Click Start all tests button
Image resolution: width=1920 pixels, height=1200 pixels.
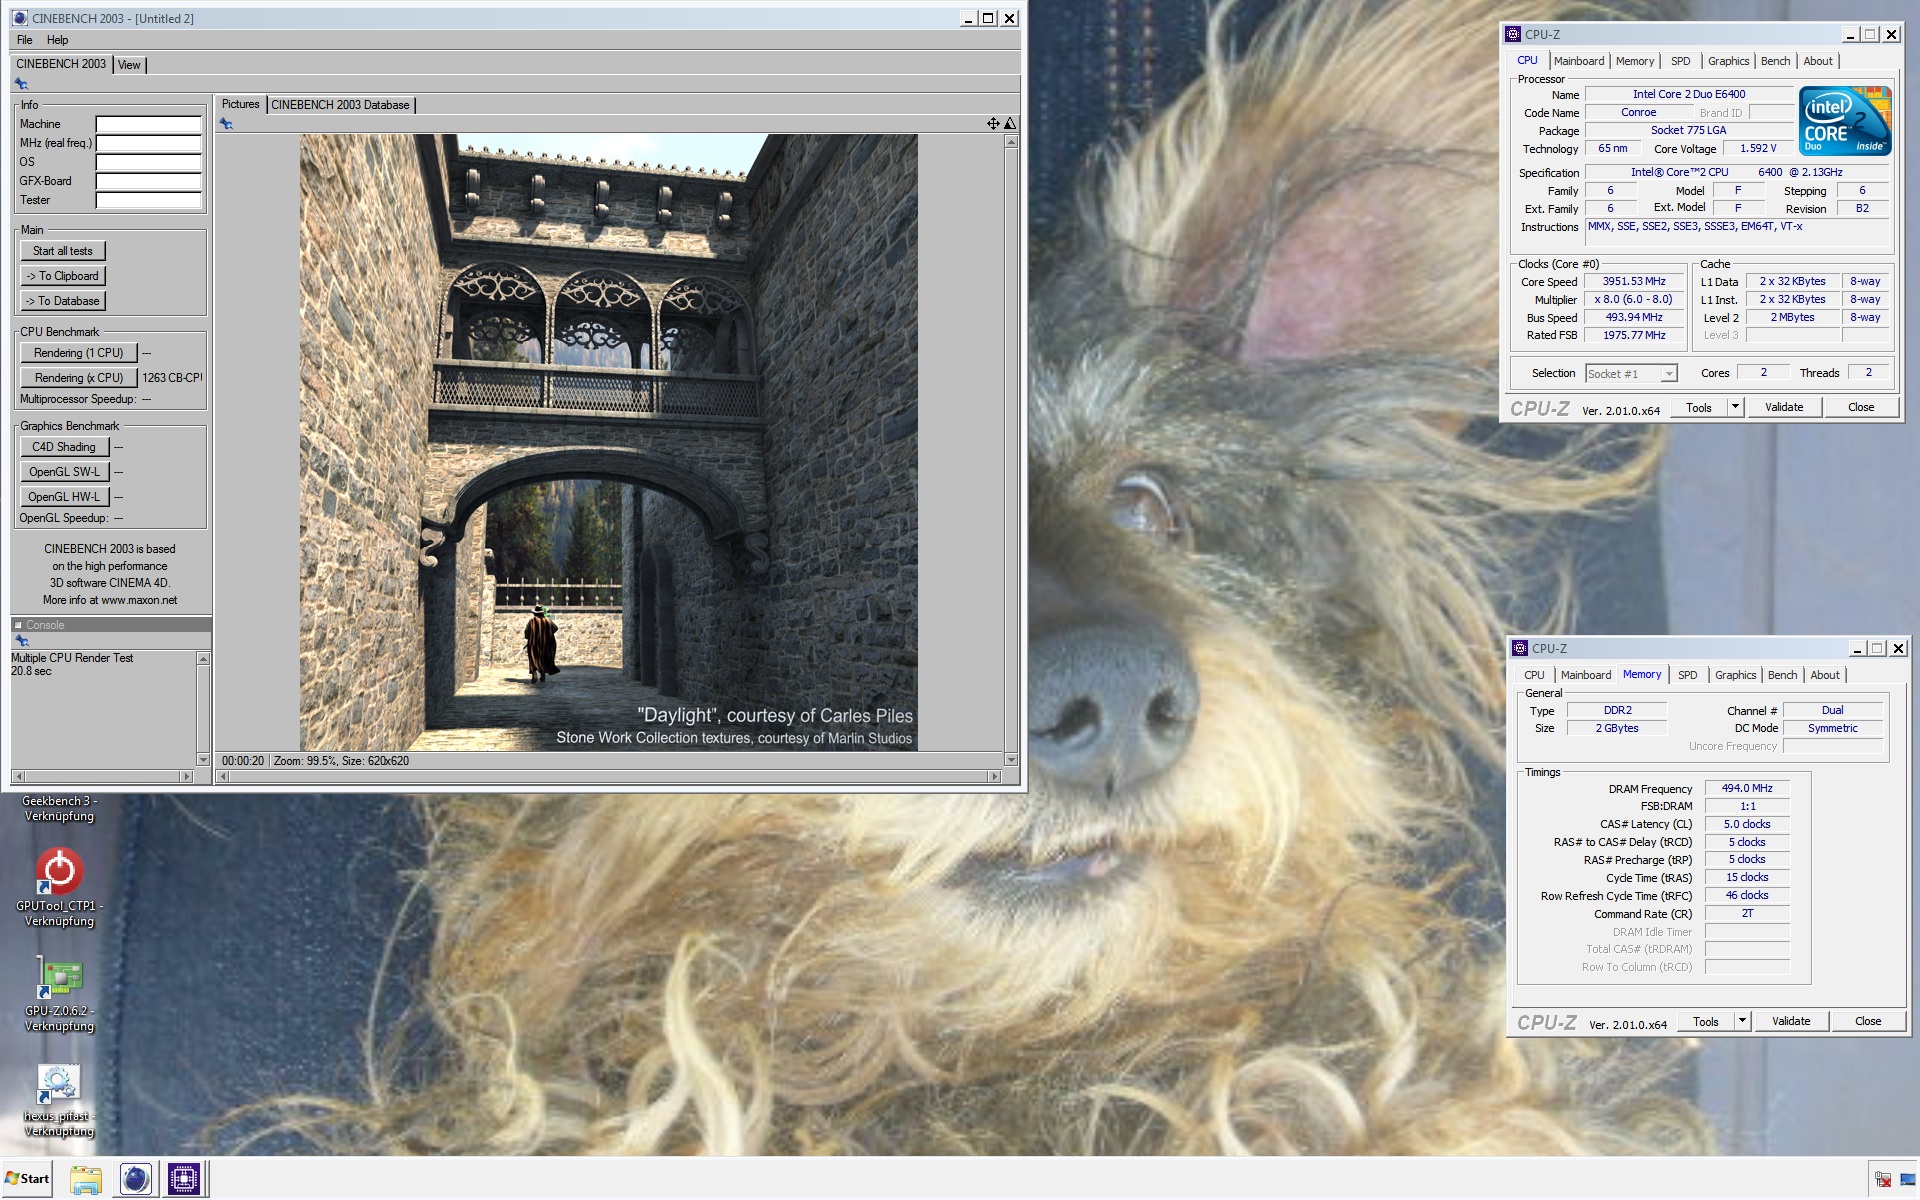63,251
